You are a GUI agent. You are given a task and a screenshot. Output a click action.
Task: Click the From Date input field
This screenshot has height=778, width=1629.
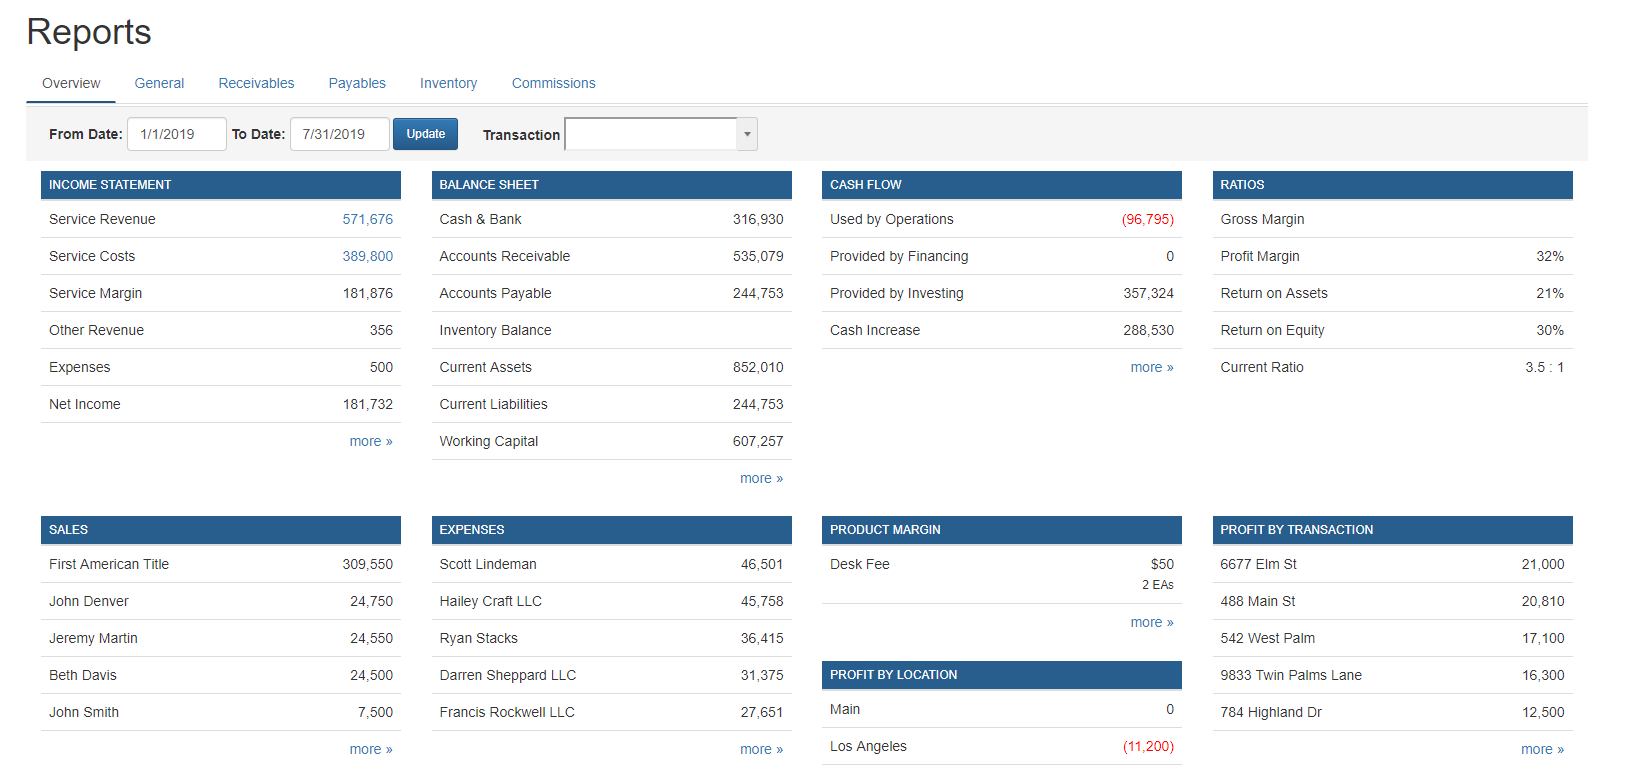177,134
